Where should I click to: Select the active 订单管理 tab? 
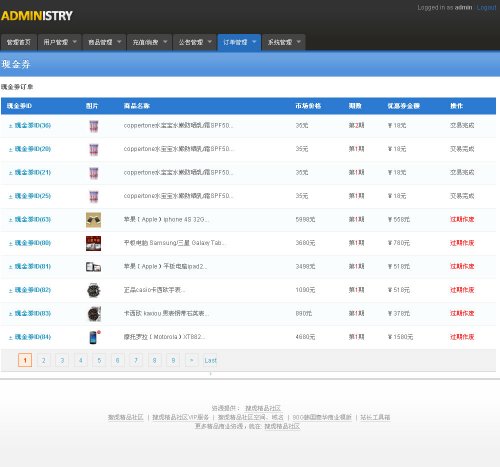[239, 42]
